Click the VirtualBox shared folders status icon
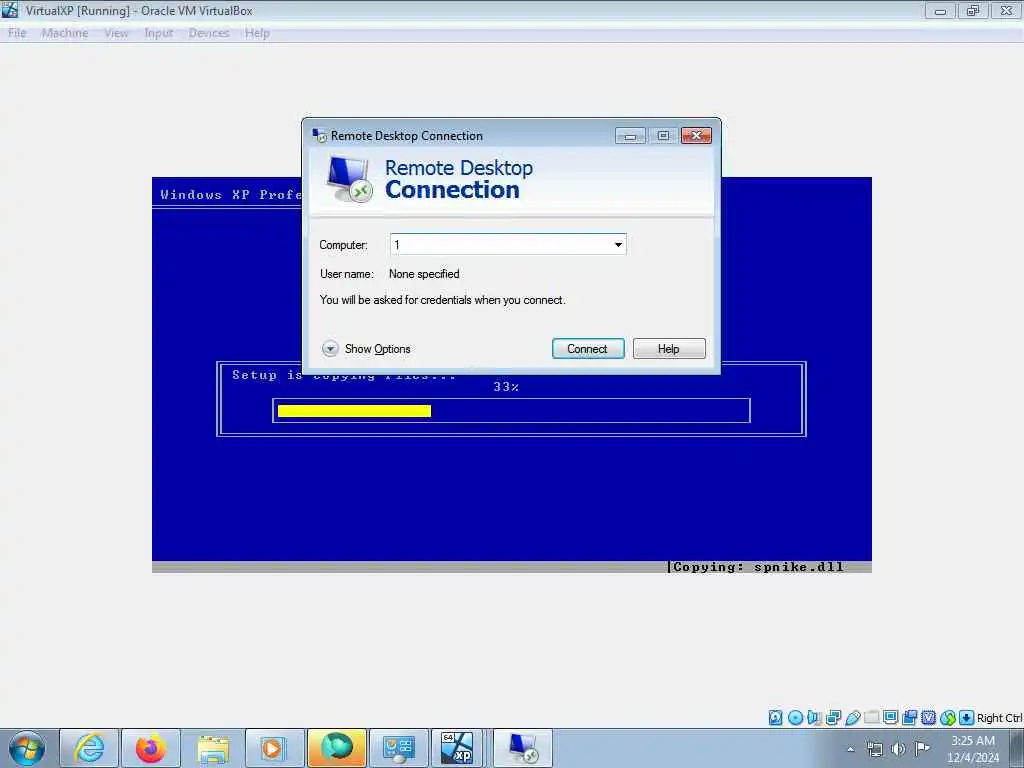Screen dimensions: 1024x768 click(871, 718)
